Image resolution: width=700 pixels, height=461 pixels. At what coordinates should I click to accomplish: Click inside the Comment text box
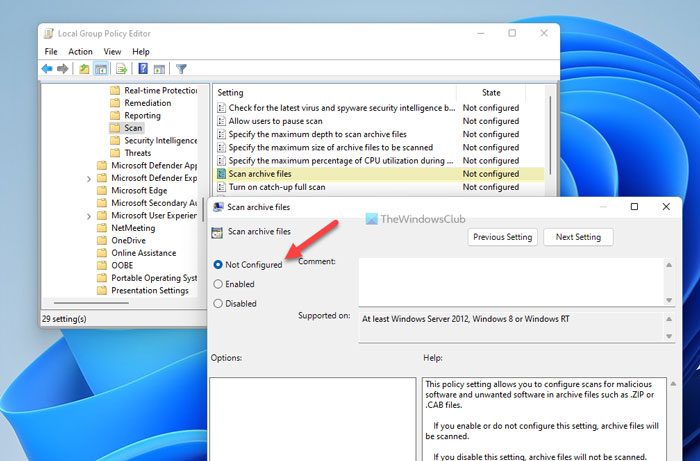click(x=512, y=282)
